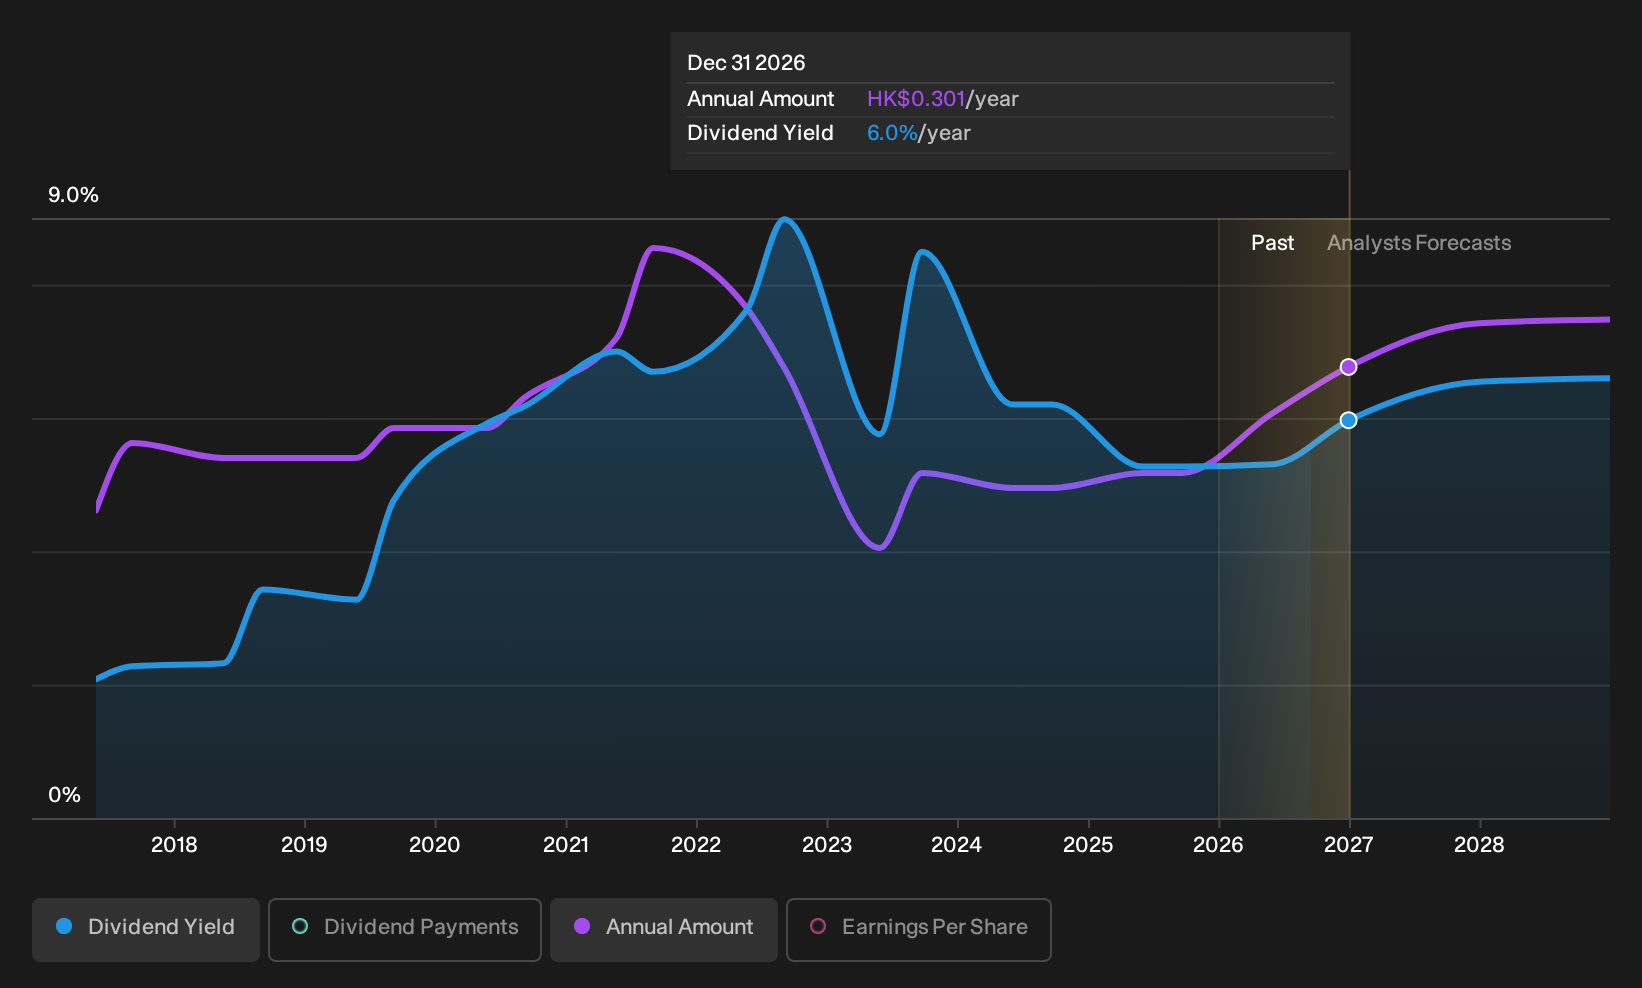Image resolution: width=1642 pixels, height=988 pixels.
Task: Click the 2023 x-axis label
Action: [x=827, y=845]
